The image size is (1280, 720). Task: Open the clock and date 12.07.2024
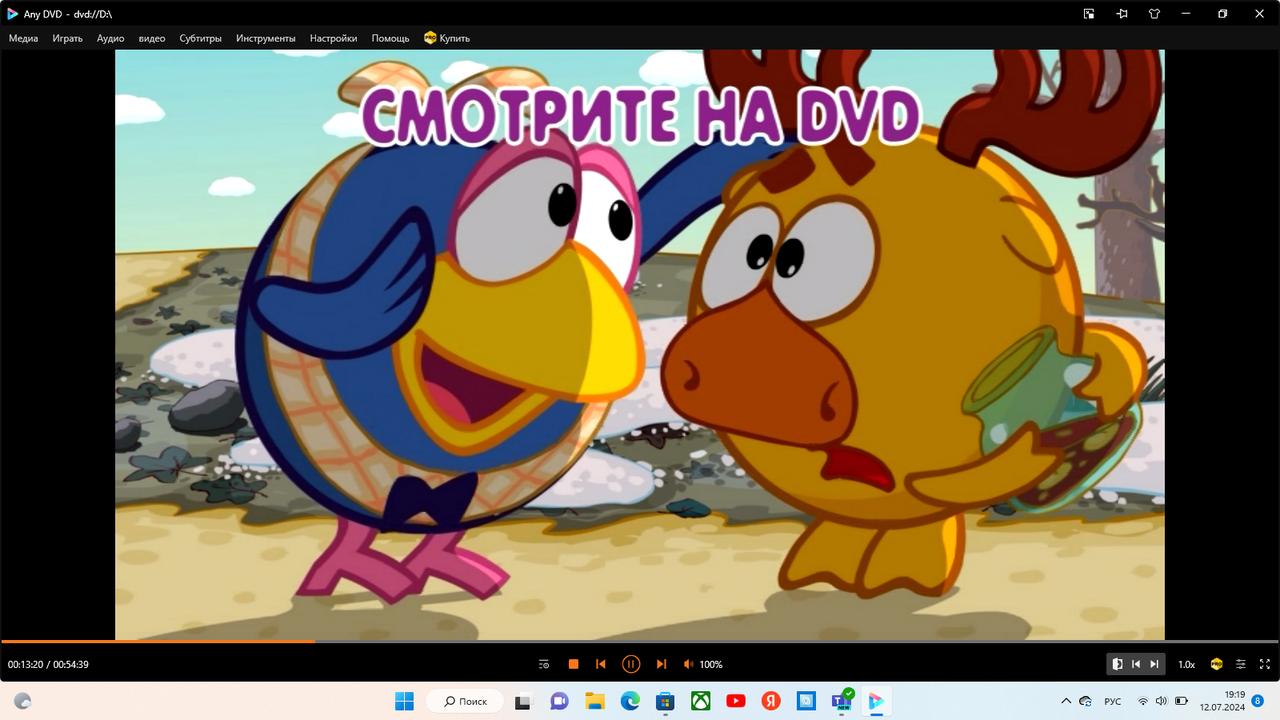tap(1225, 701)
